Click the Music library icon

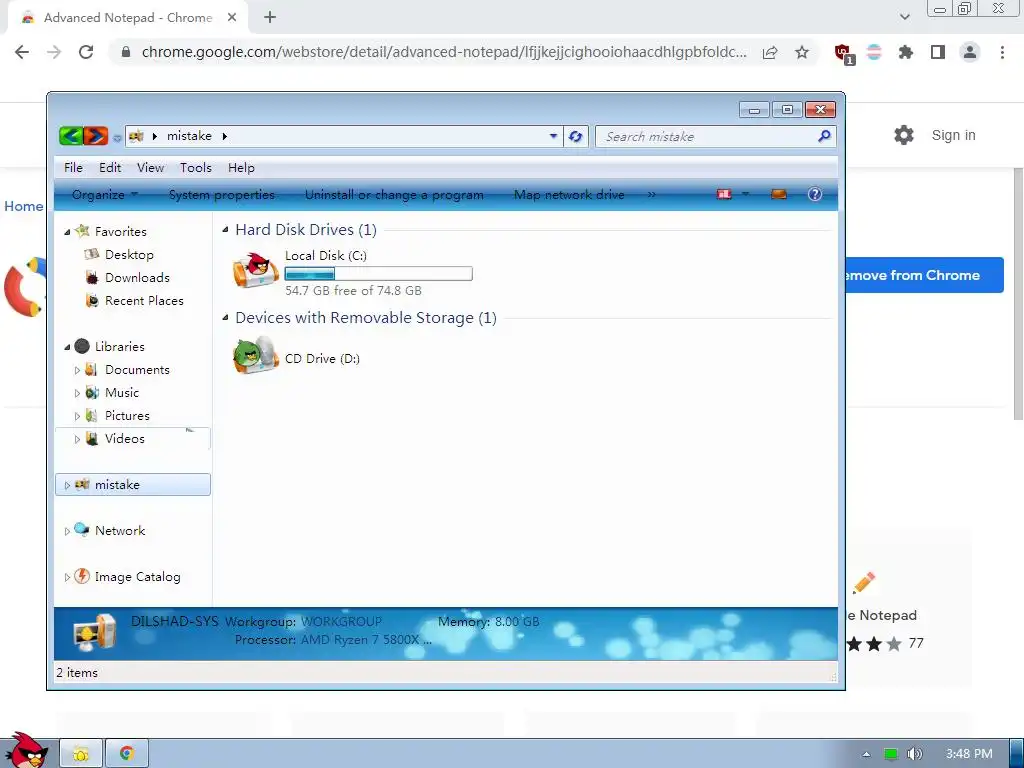click(92, 392)
